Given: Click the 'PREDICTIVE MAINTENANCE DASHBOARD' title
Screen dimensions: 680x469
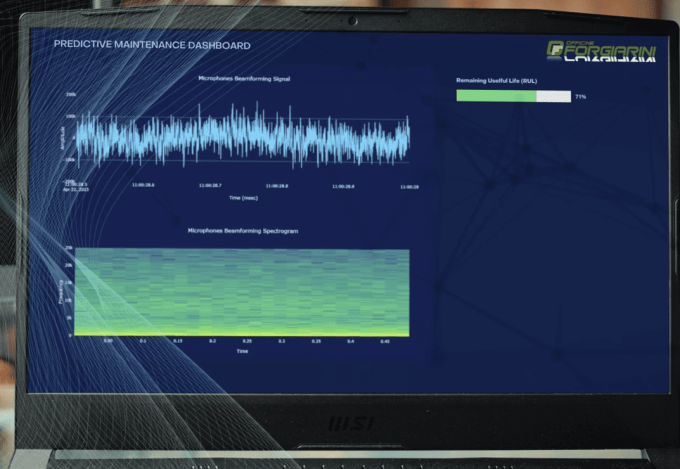Looking at the screenshot, I should [152, 45].
